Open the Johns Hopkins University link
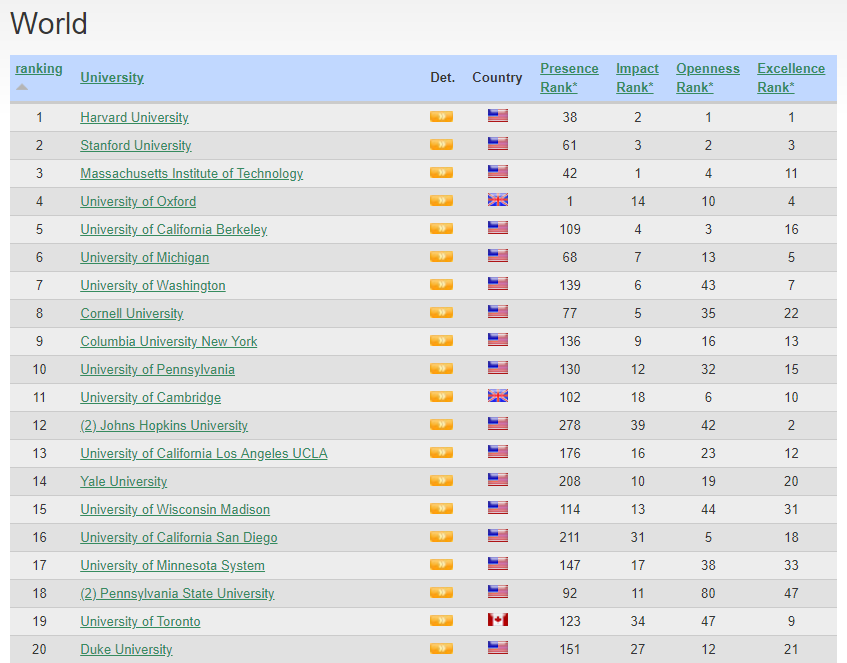Viewport: 847px width, 663px height. [x=164, y=425]
